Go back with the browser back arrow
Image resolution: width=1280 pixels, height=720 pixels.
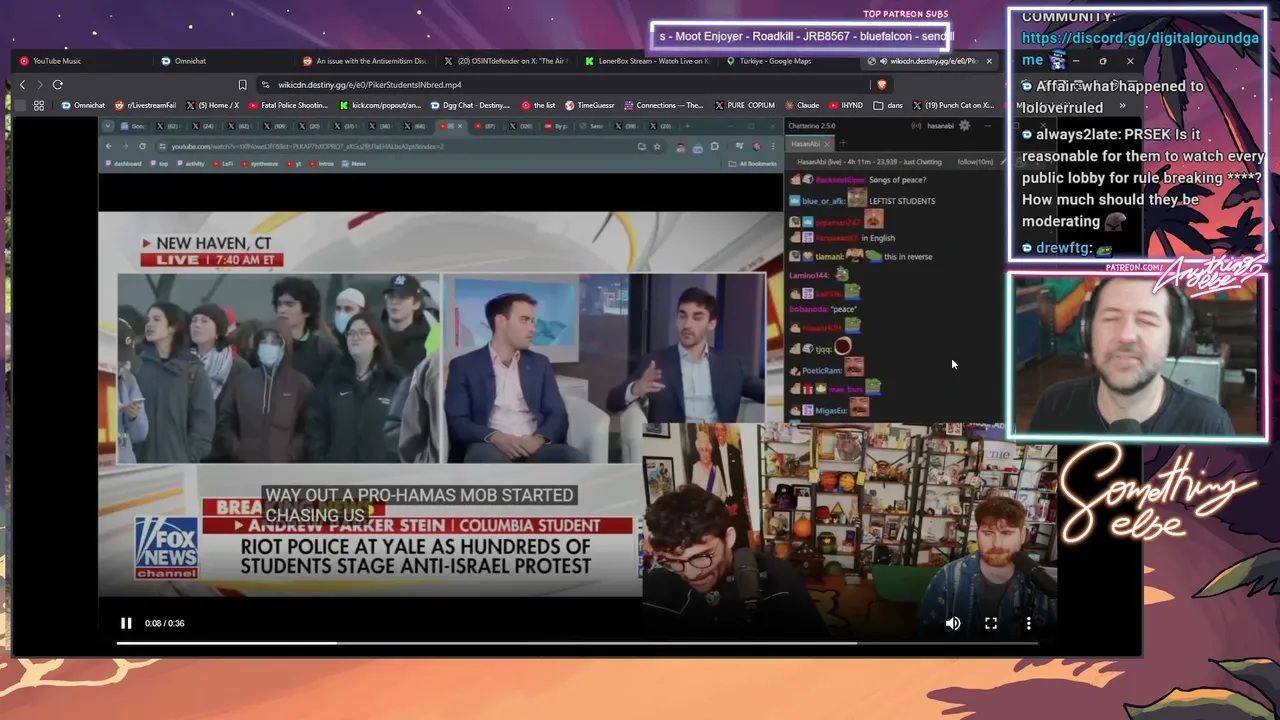click(x=22, y=85)
